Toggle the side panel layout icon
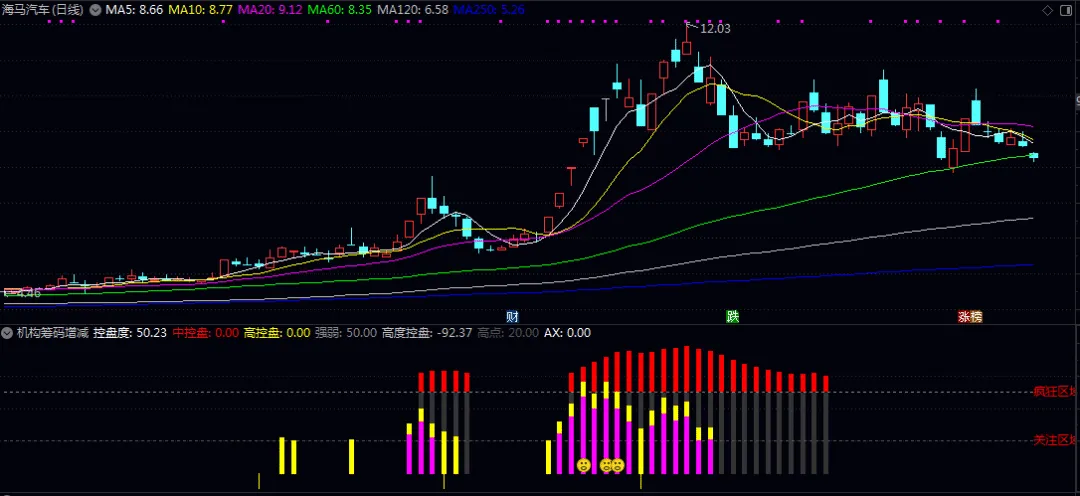Screen dimensions: 1080x496 click(1064, 10)
